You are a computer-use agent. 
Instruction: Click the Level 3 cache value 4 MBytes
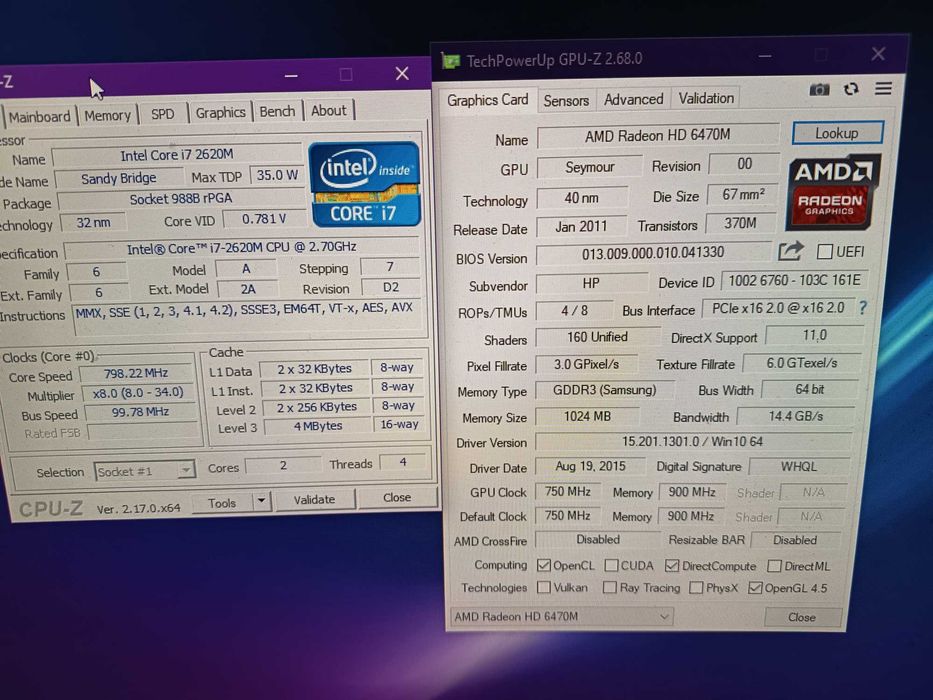pyautogui.click(x=318, y=426)
